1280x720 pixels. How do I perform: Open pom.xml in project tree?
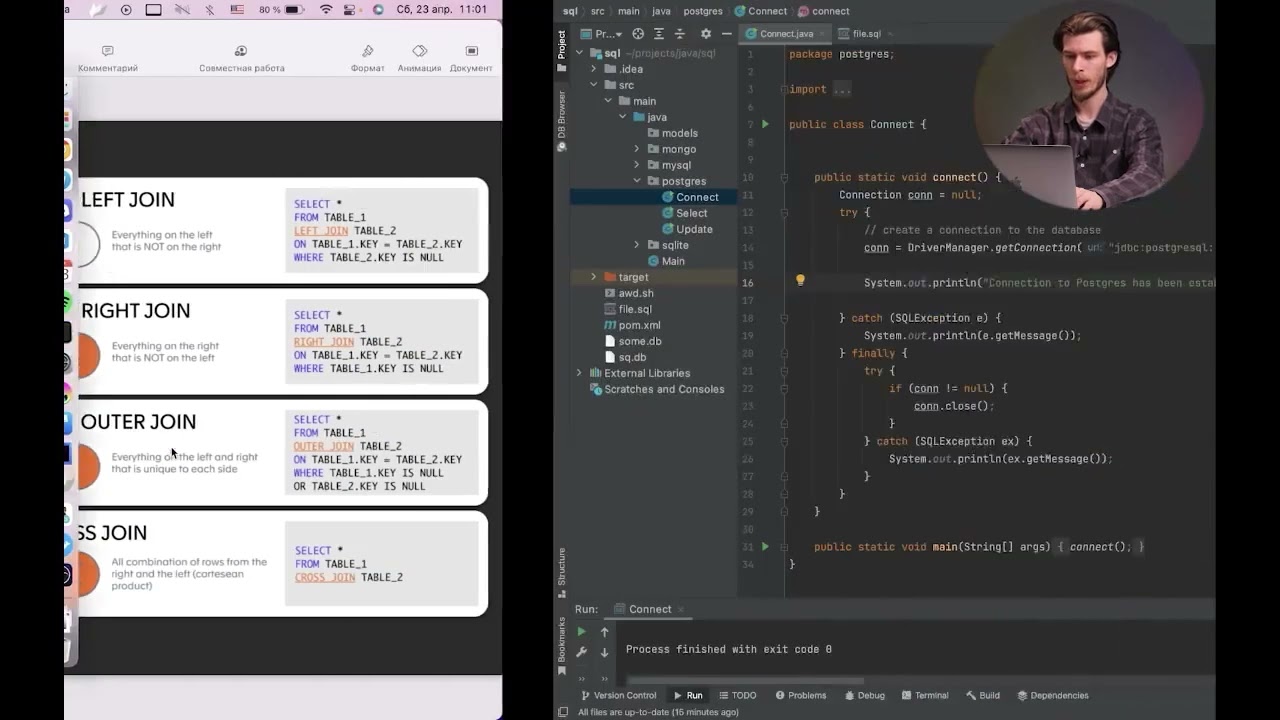pyautogui.click(x=632, y=325)
